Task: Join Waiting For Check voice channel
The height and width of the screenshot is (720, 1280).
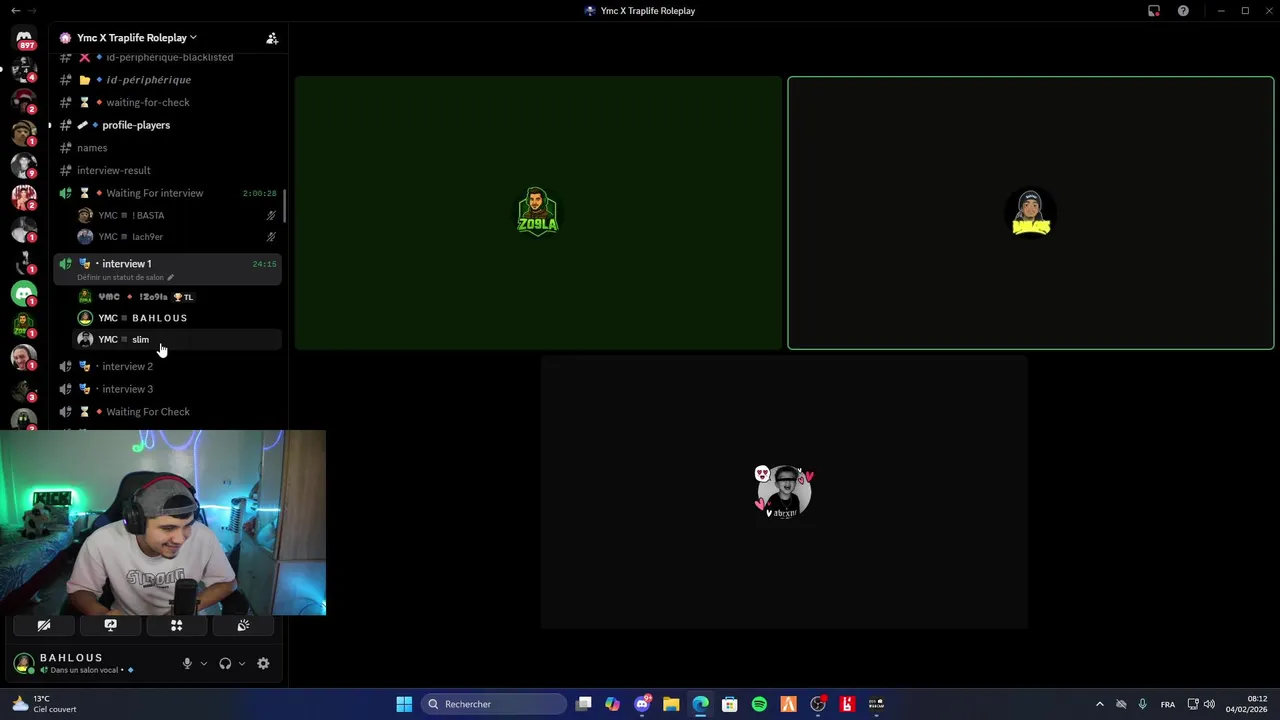Action: click(x=168, y=412)
